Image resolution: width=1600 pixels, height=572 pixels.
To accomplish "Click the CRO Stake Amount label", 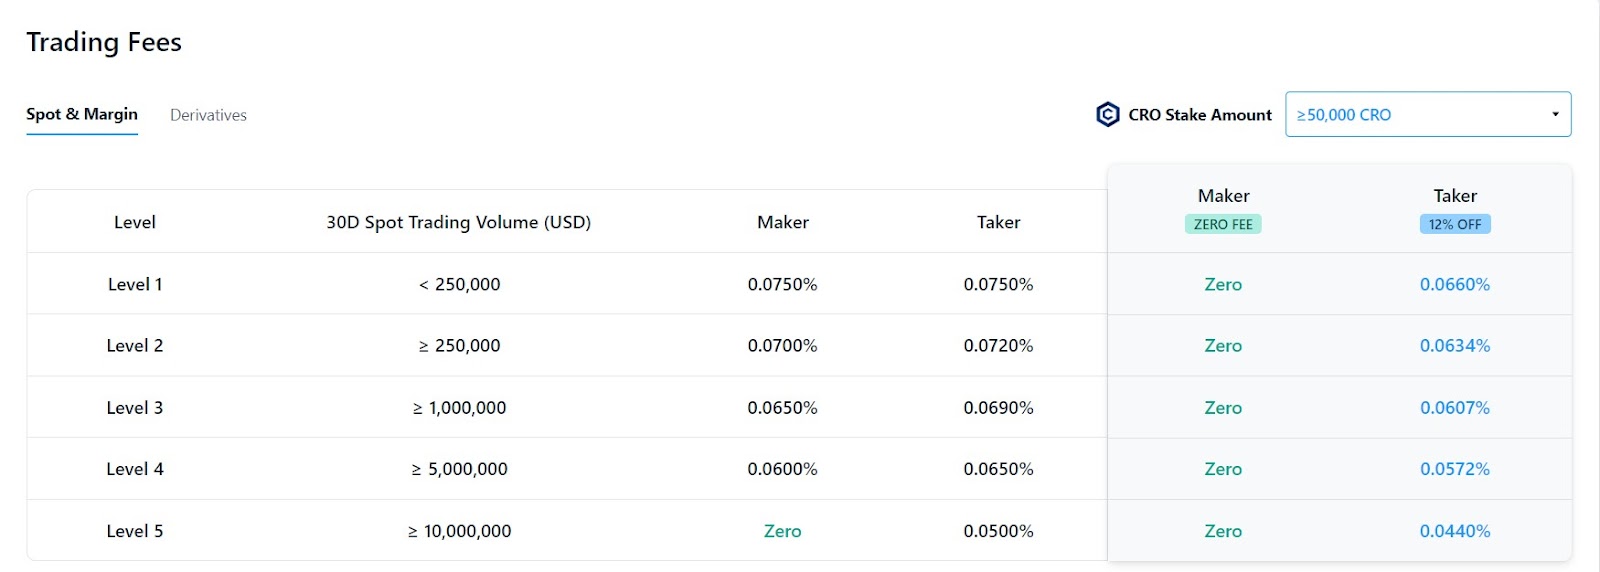I will [1200, 115].
